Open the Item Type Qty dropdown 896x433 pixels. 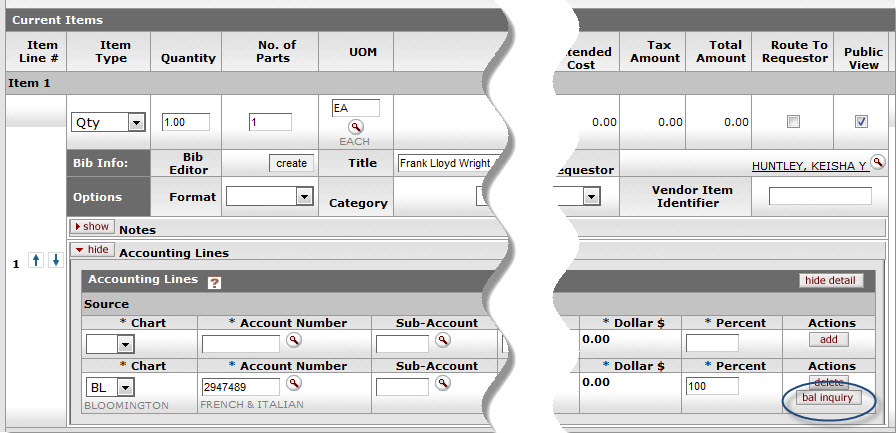136,122
